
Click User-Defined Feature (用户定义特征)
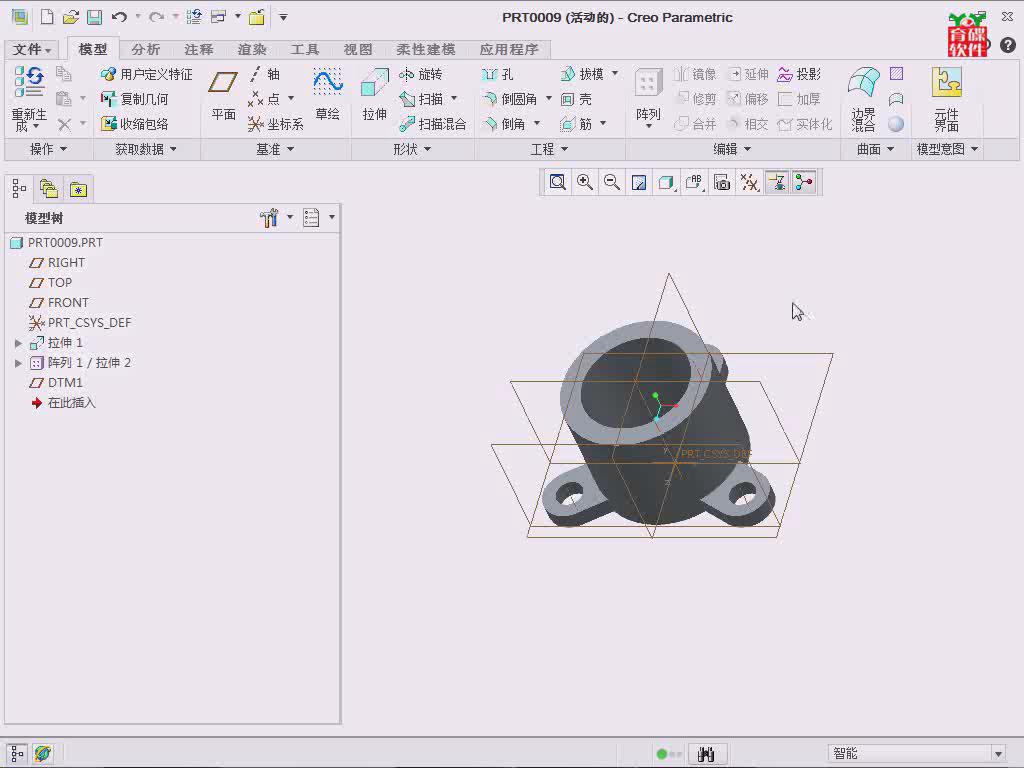click(x=146, y=74)
